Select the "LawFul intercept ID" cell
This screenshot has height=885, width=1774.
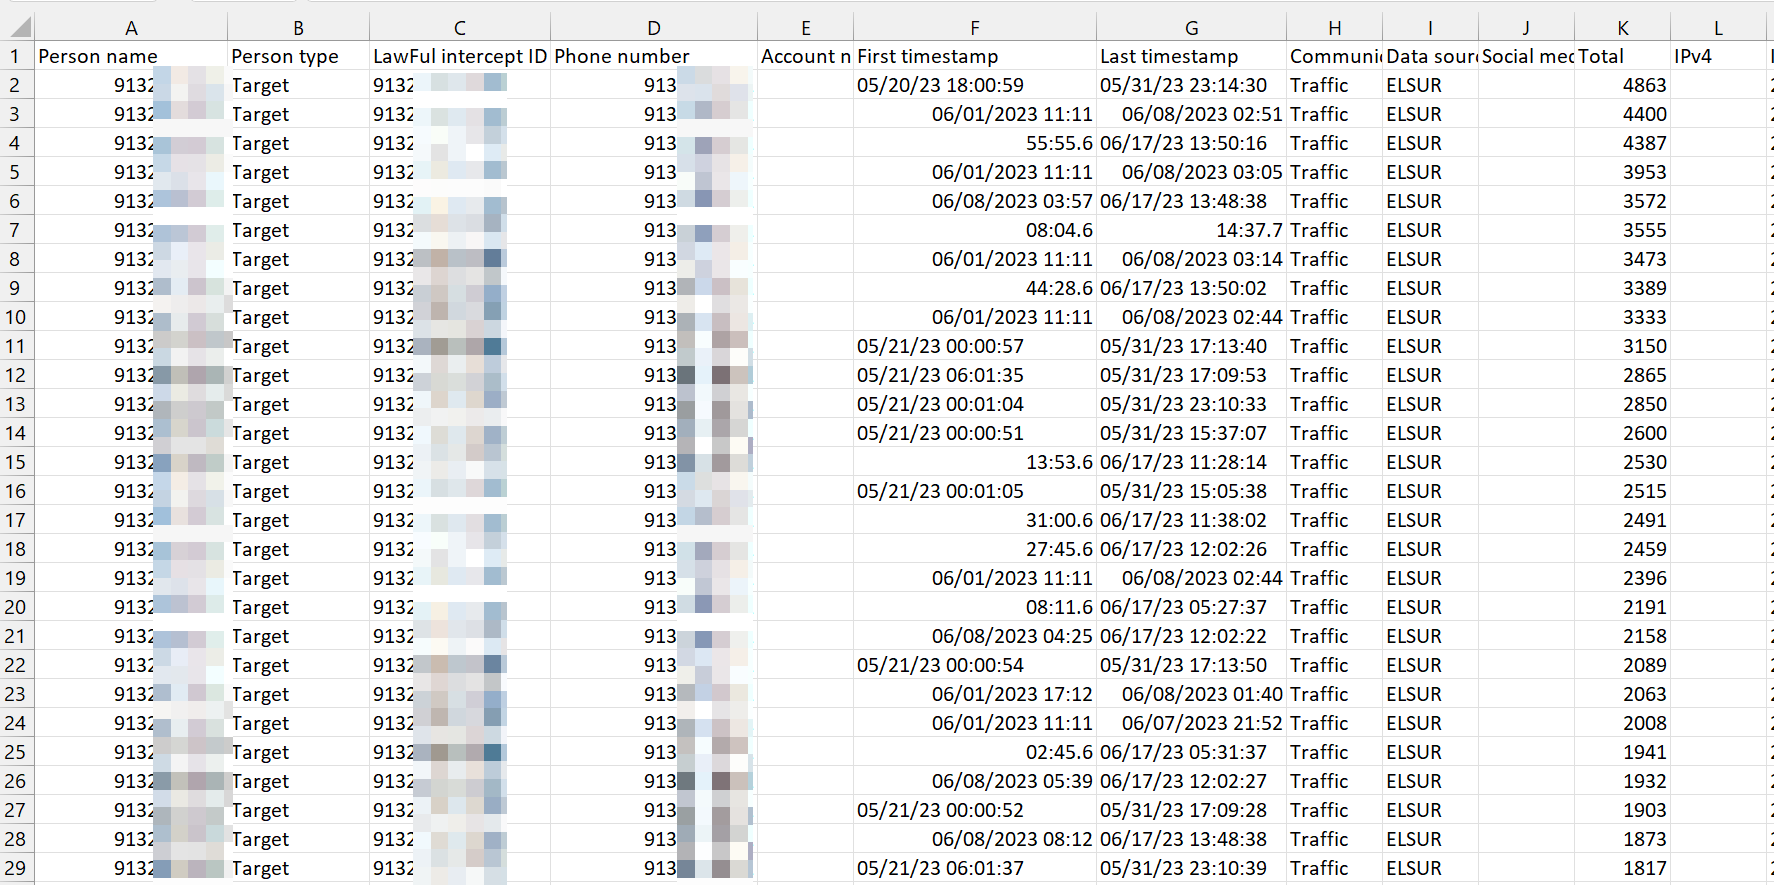[x=459, y=57]
